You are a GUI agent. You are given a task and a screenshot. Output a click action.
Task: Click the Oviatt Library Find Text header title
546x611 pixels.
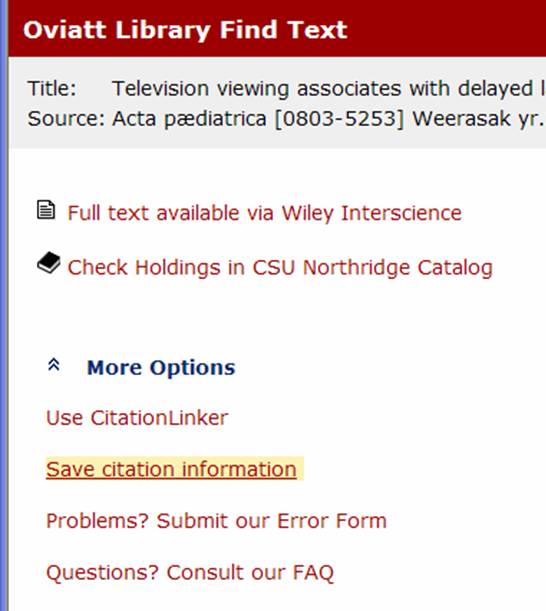pos(185,30)
